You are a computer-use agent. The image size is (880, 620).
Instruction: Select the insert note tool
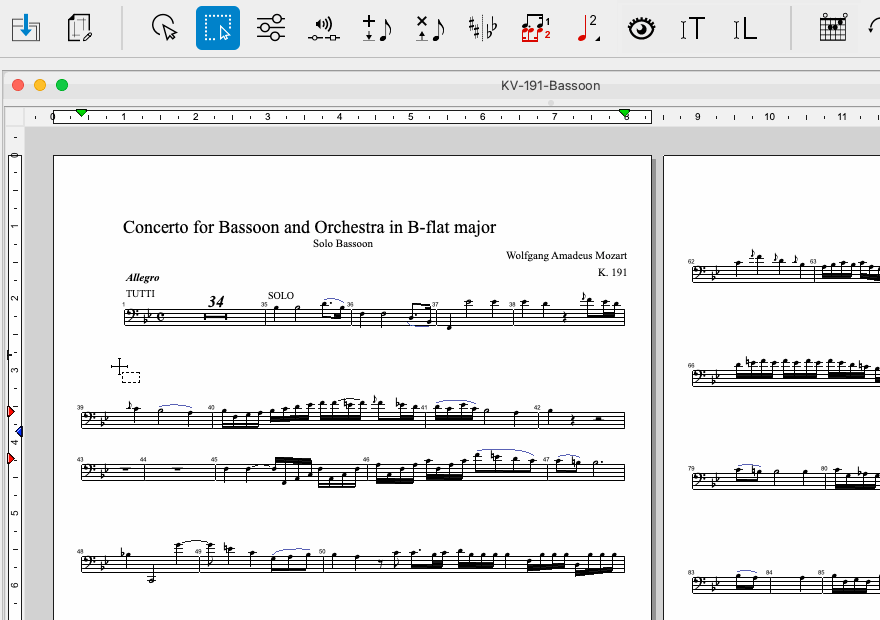coord(376,28)
